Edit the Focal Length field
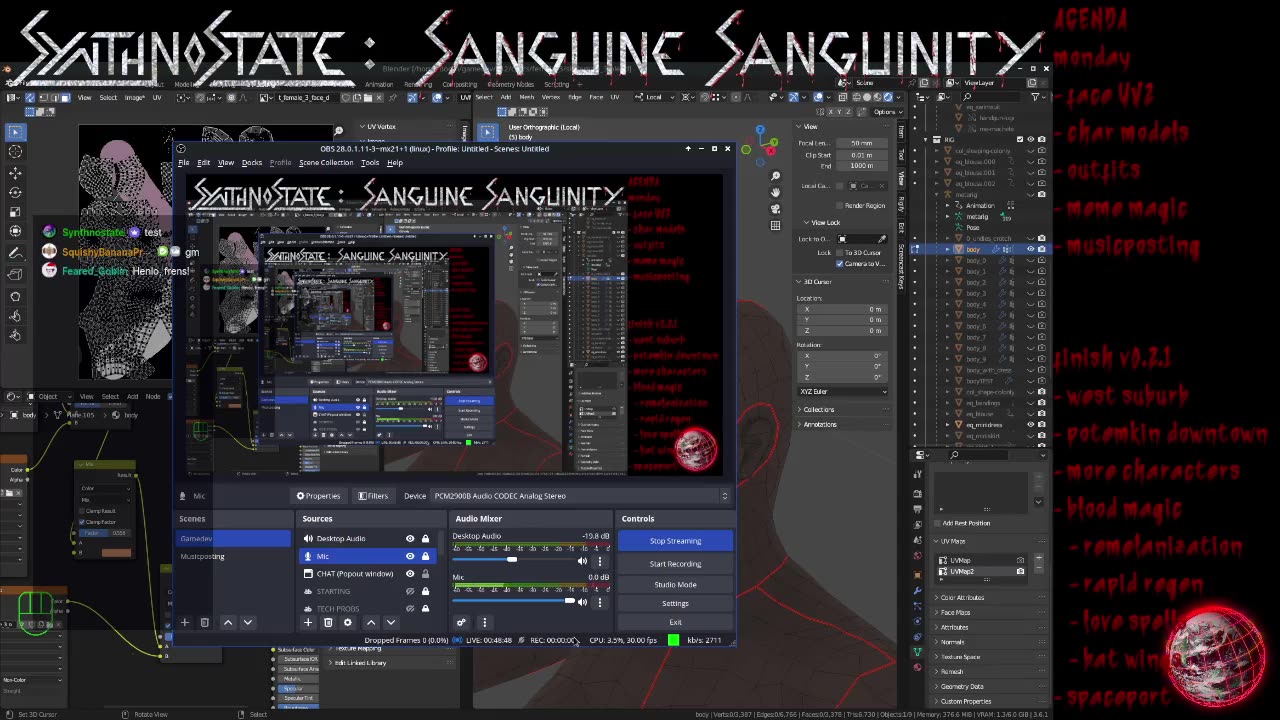This screenshot has height=720, width=1280. click(x=861, y=143)
